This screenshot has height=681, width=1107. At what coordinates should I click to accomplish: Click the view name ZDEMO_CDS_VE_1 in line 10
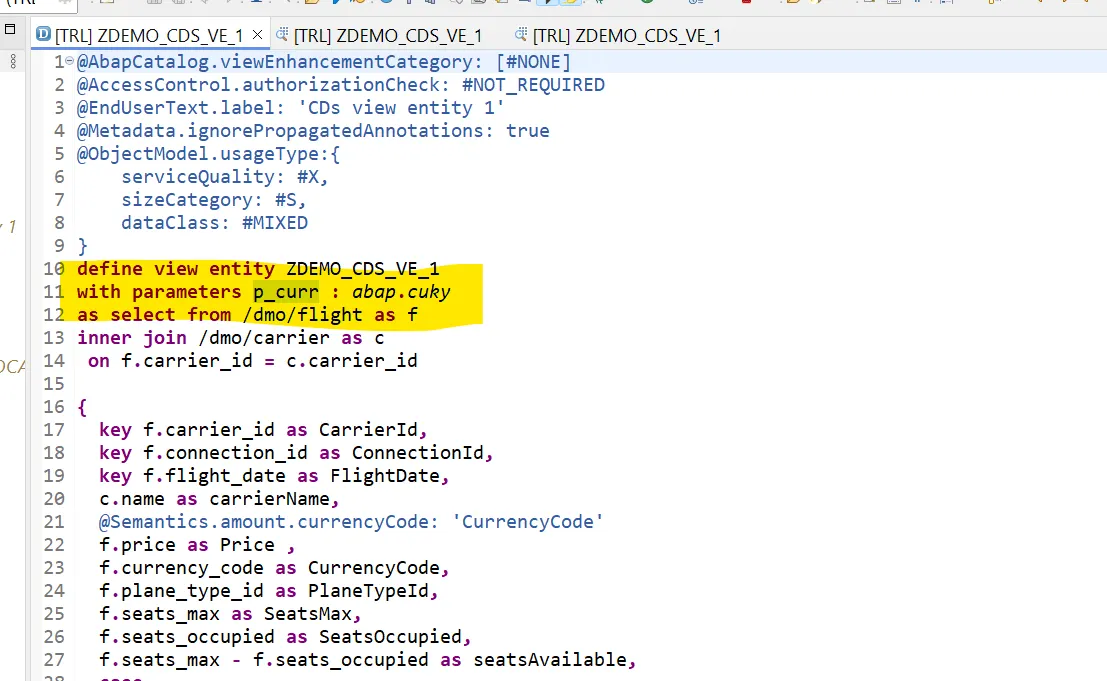tap(362, 269)
